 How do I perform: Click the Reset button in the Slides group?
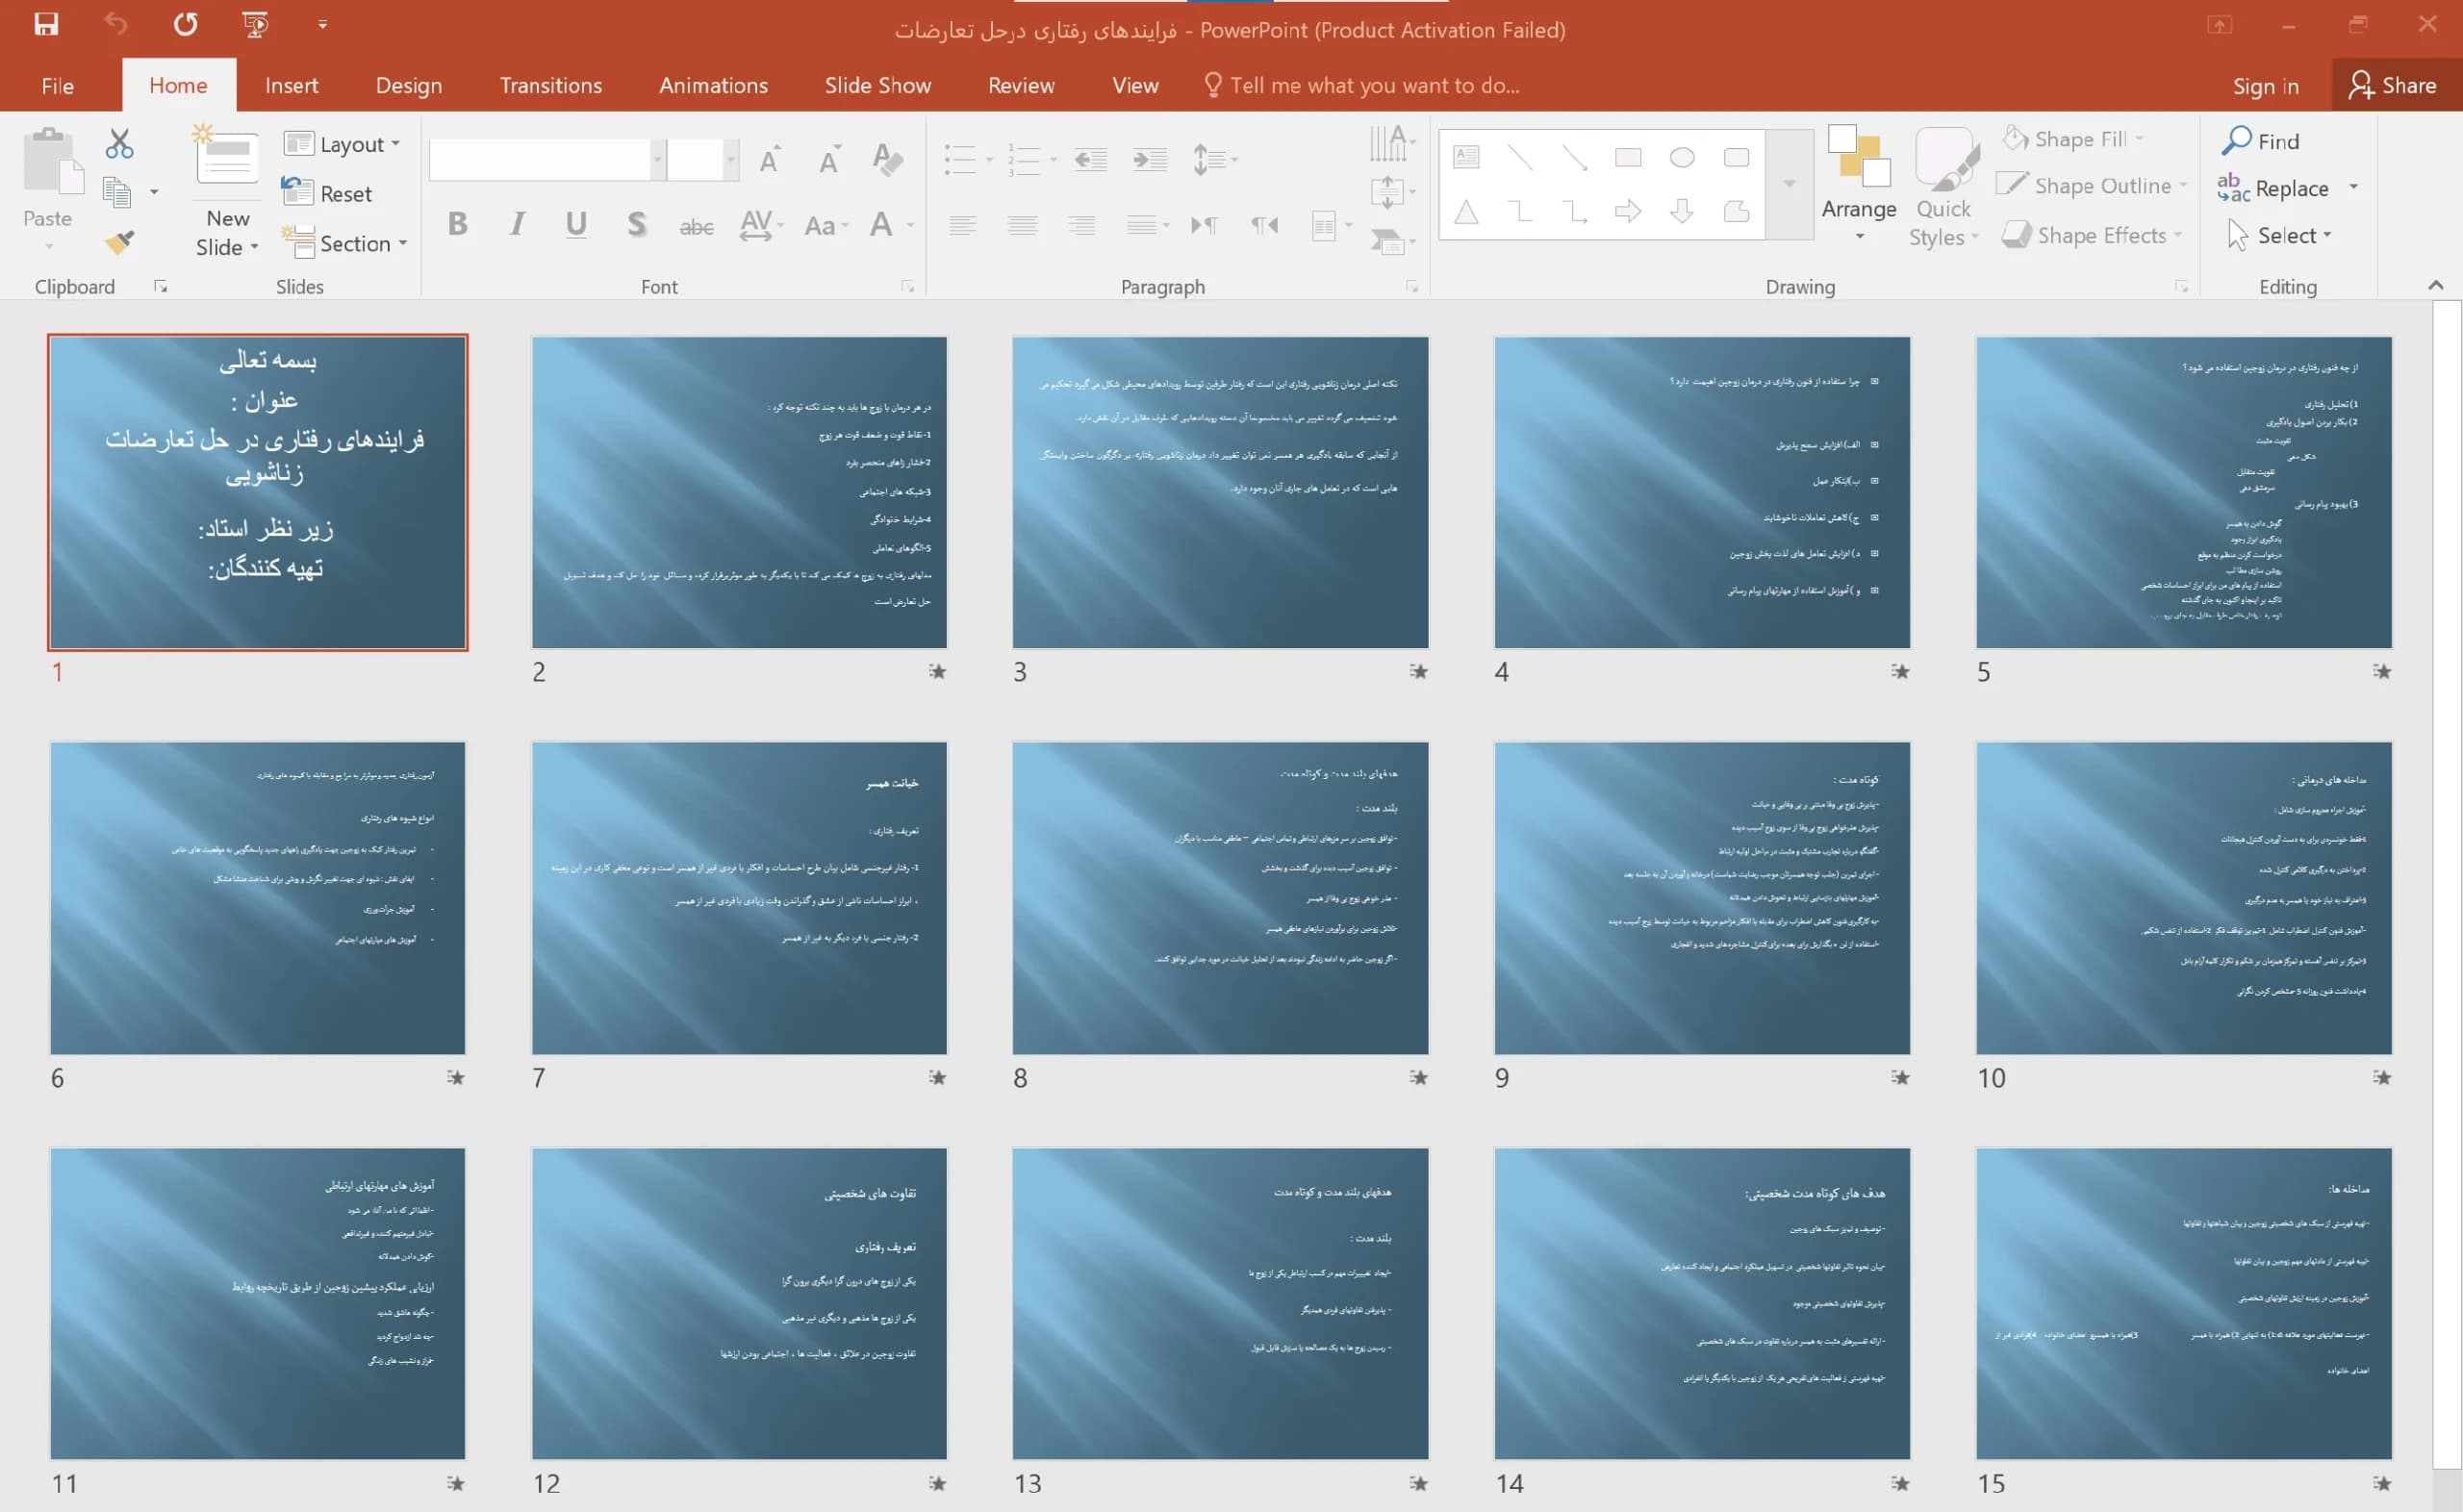[327, 193]
